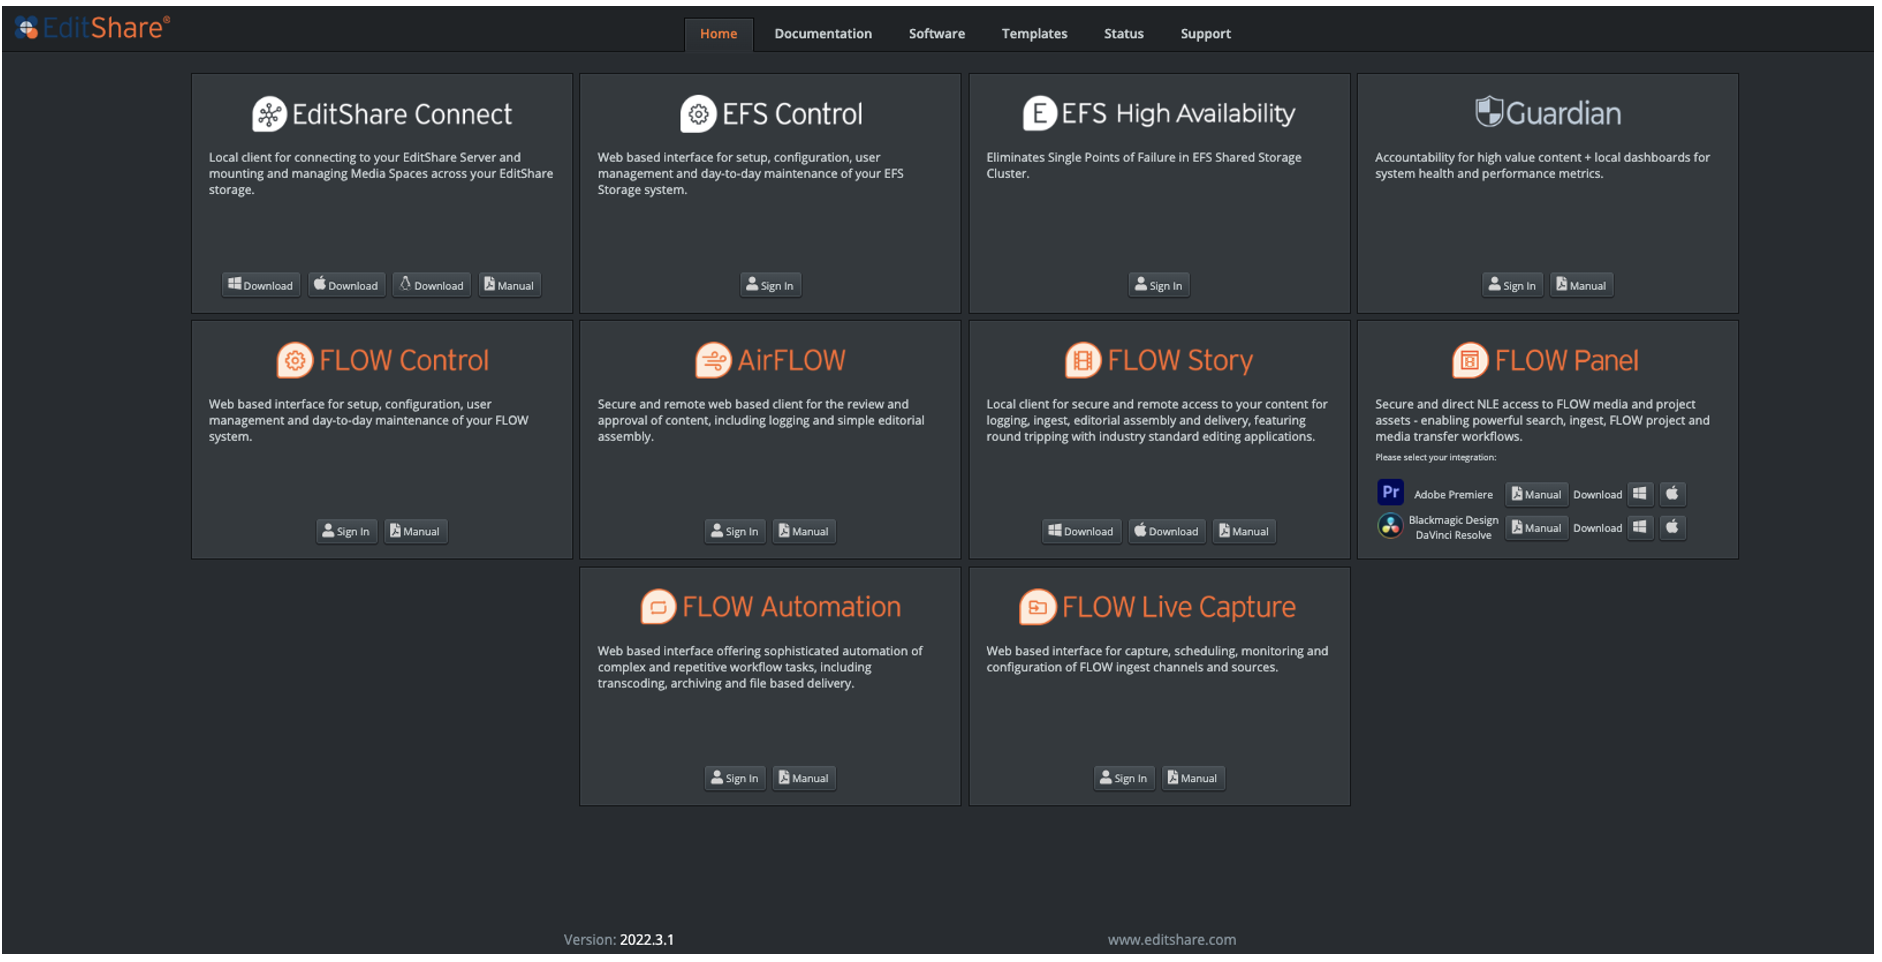The image size is (1882, 962).
Task: Download Adobe Premiere panel for Windows
Action: tap(1640, 494)
